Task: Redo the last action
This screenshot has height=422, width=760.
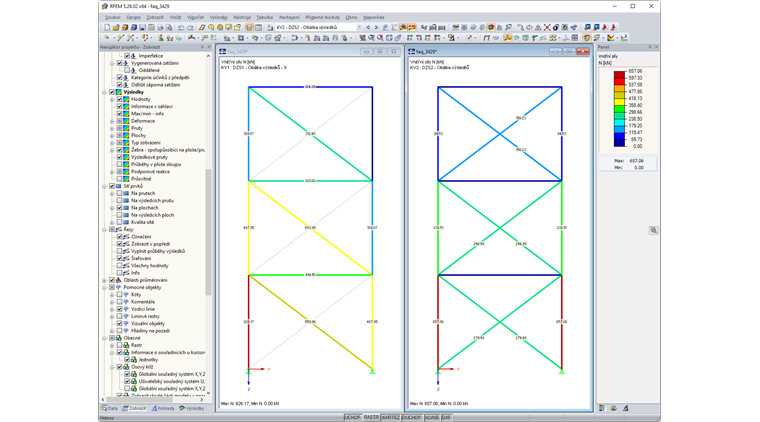Action: click(190, 28)
